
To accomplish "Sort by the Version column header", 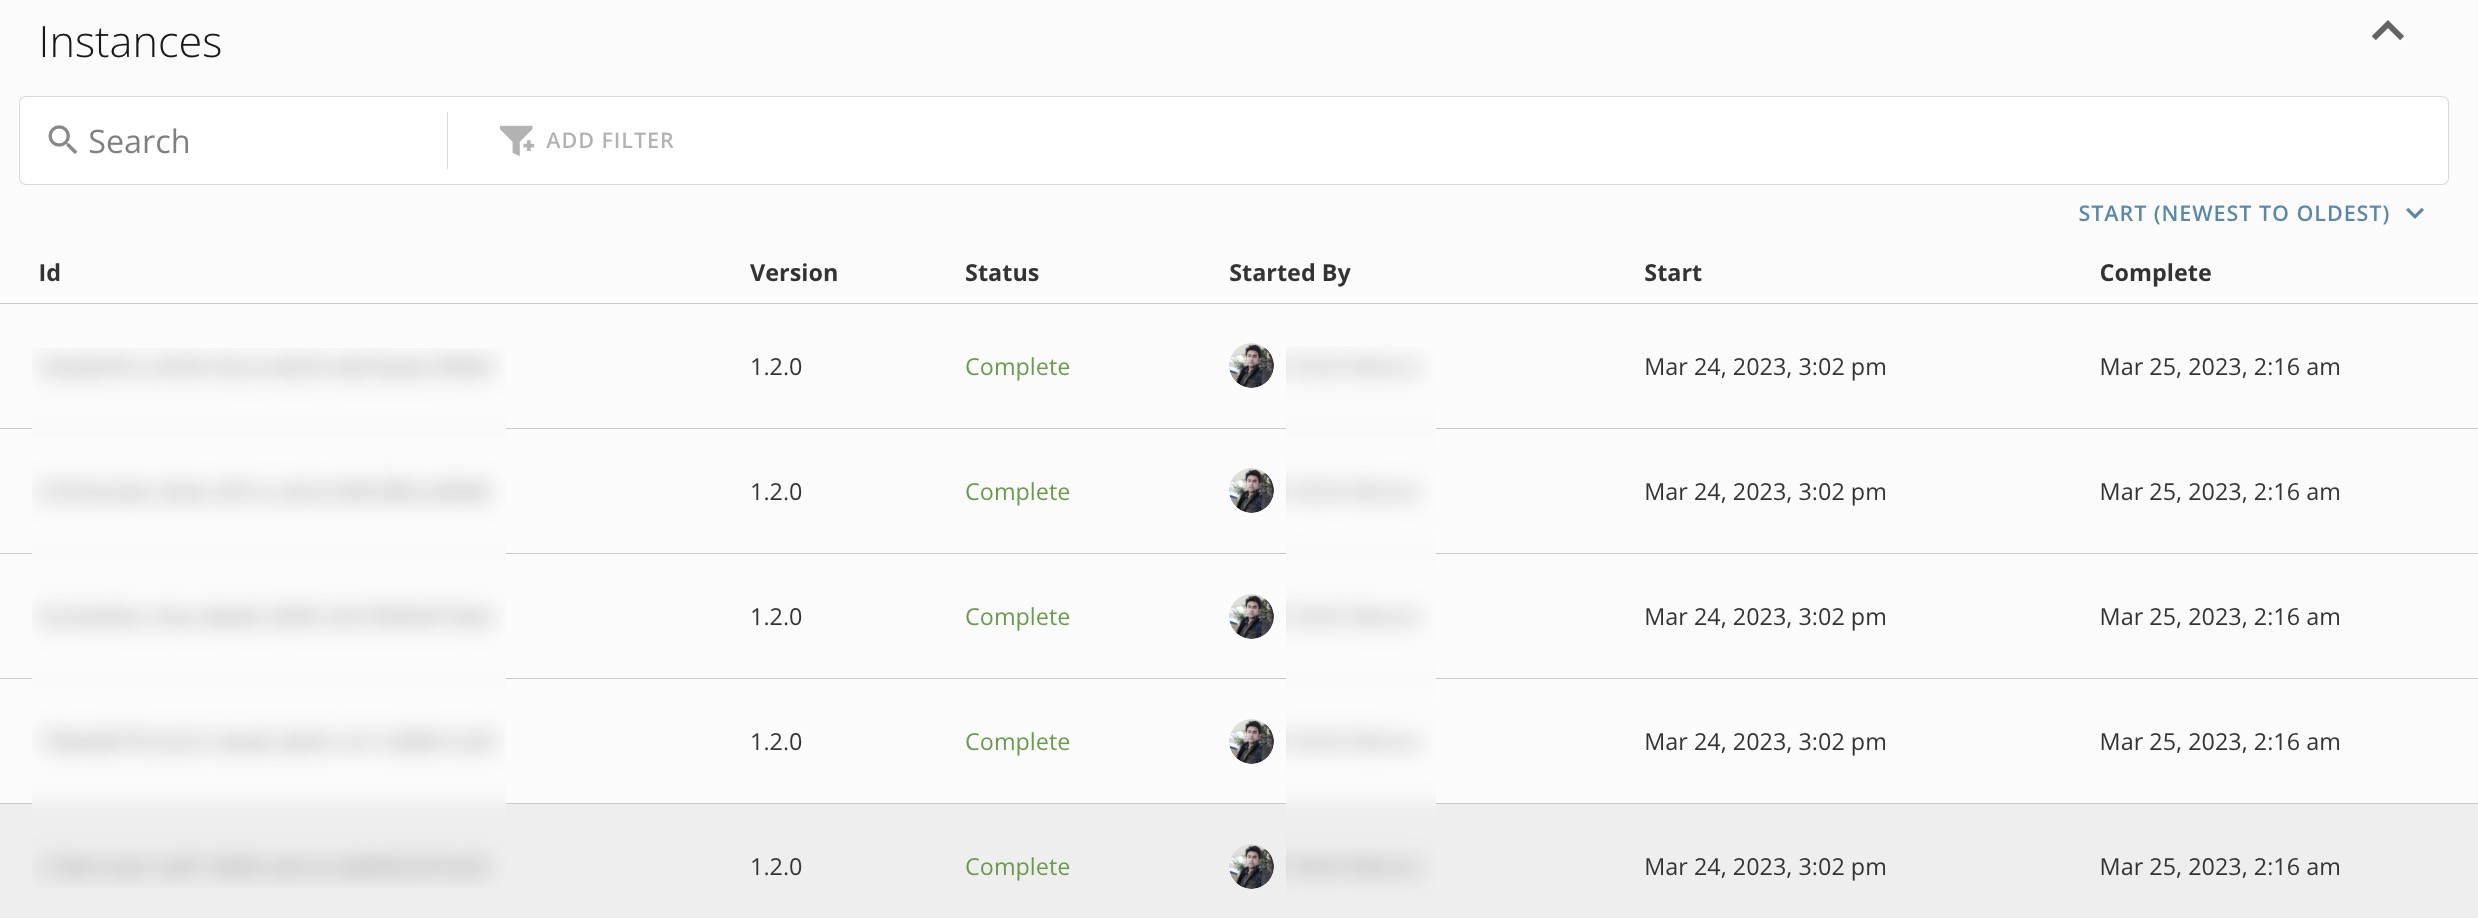I will pos(793,272).
